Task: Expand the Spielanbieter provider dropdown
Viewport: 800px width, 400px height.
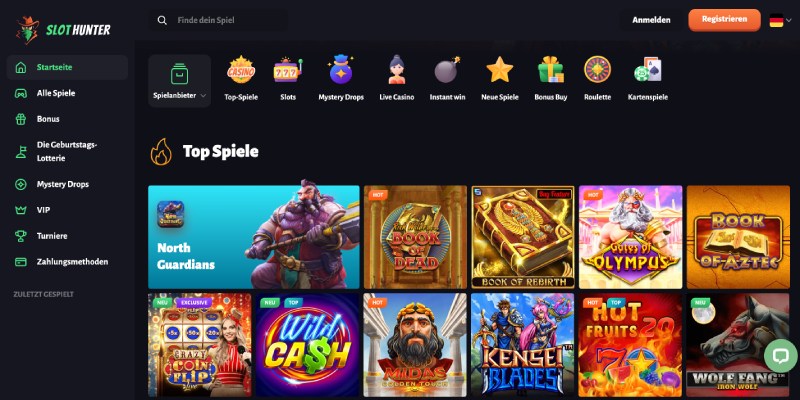Action: [180, 81]
